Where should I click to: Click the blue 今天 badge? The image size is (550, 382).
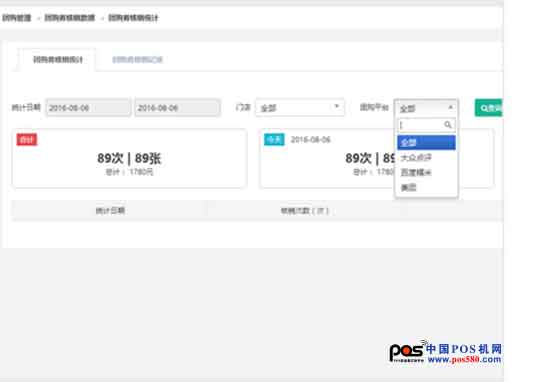pos(274,140)
